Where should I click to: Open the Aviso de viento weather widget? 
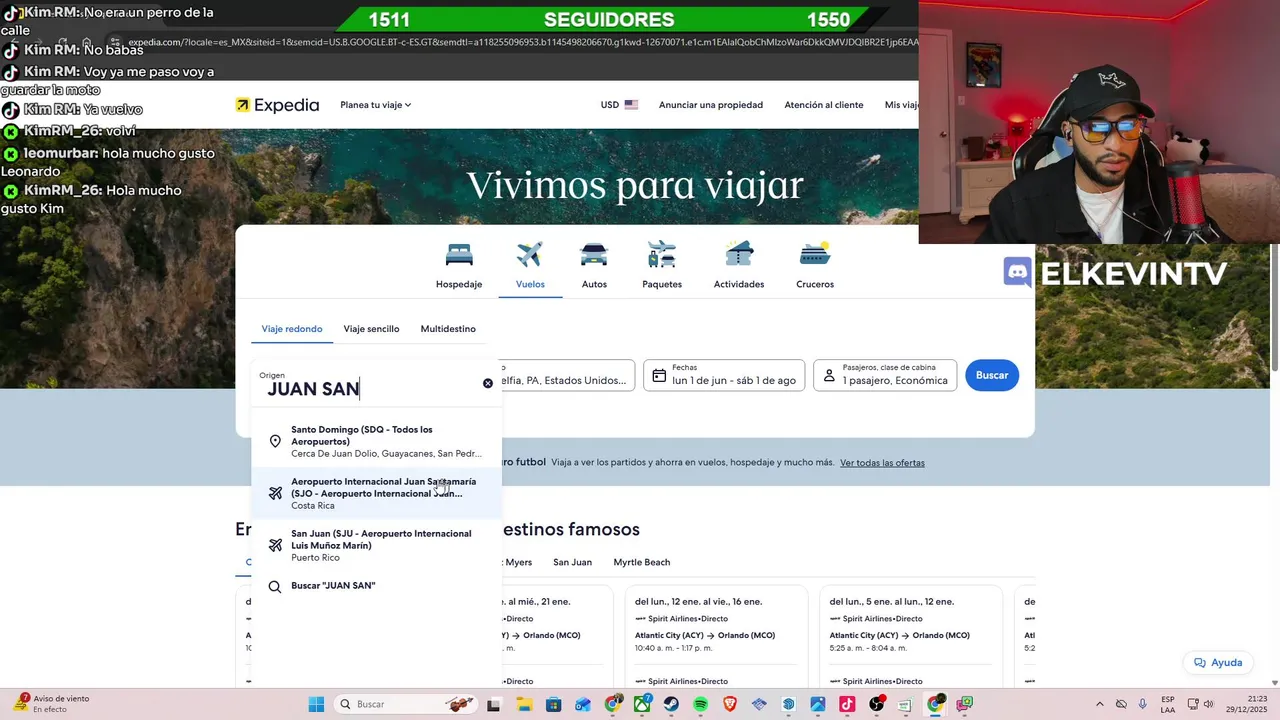pos(50,704)
